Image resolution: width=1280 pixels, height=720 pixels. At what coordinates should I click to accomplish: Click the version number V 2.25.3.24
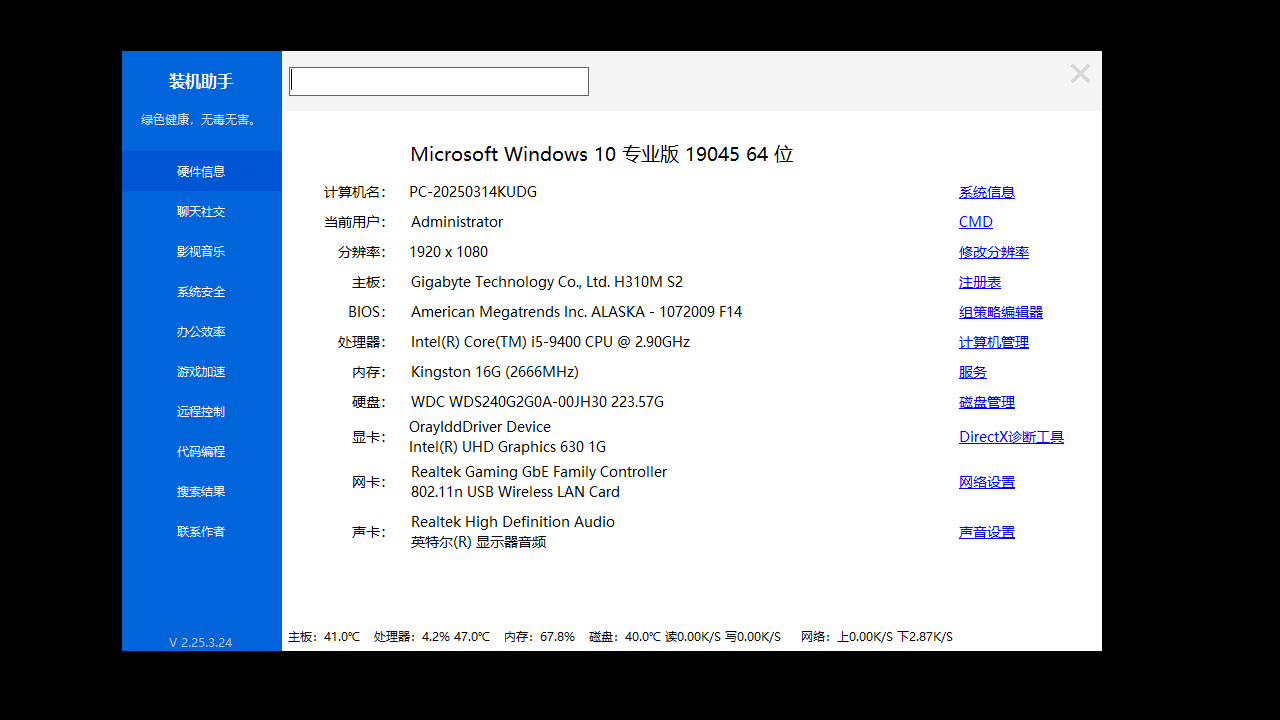point(201,642)
